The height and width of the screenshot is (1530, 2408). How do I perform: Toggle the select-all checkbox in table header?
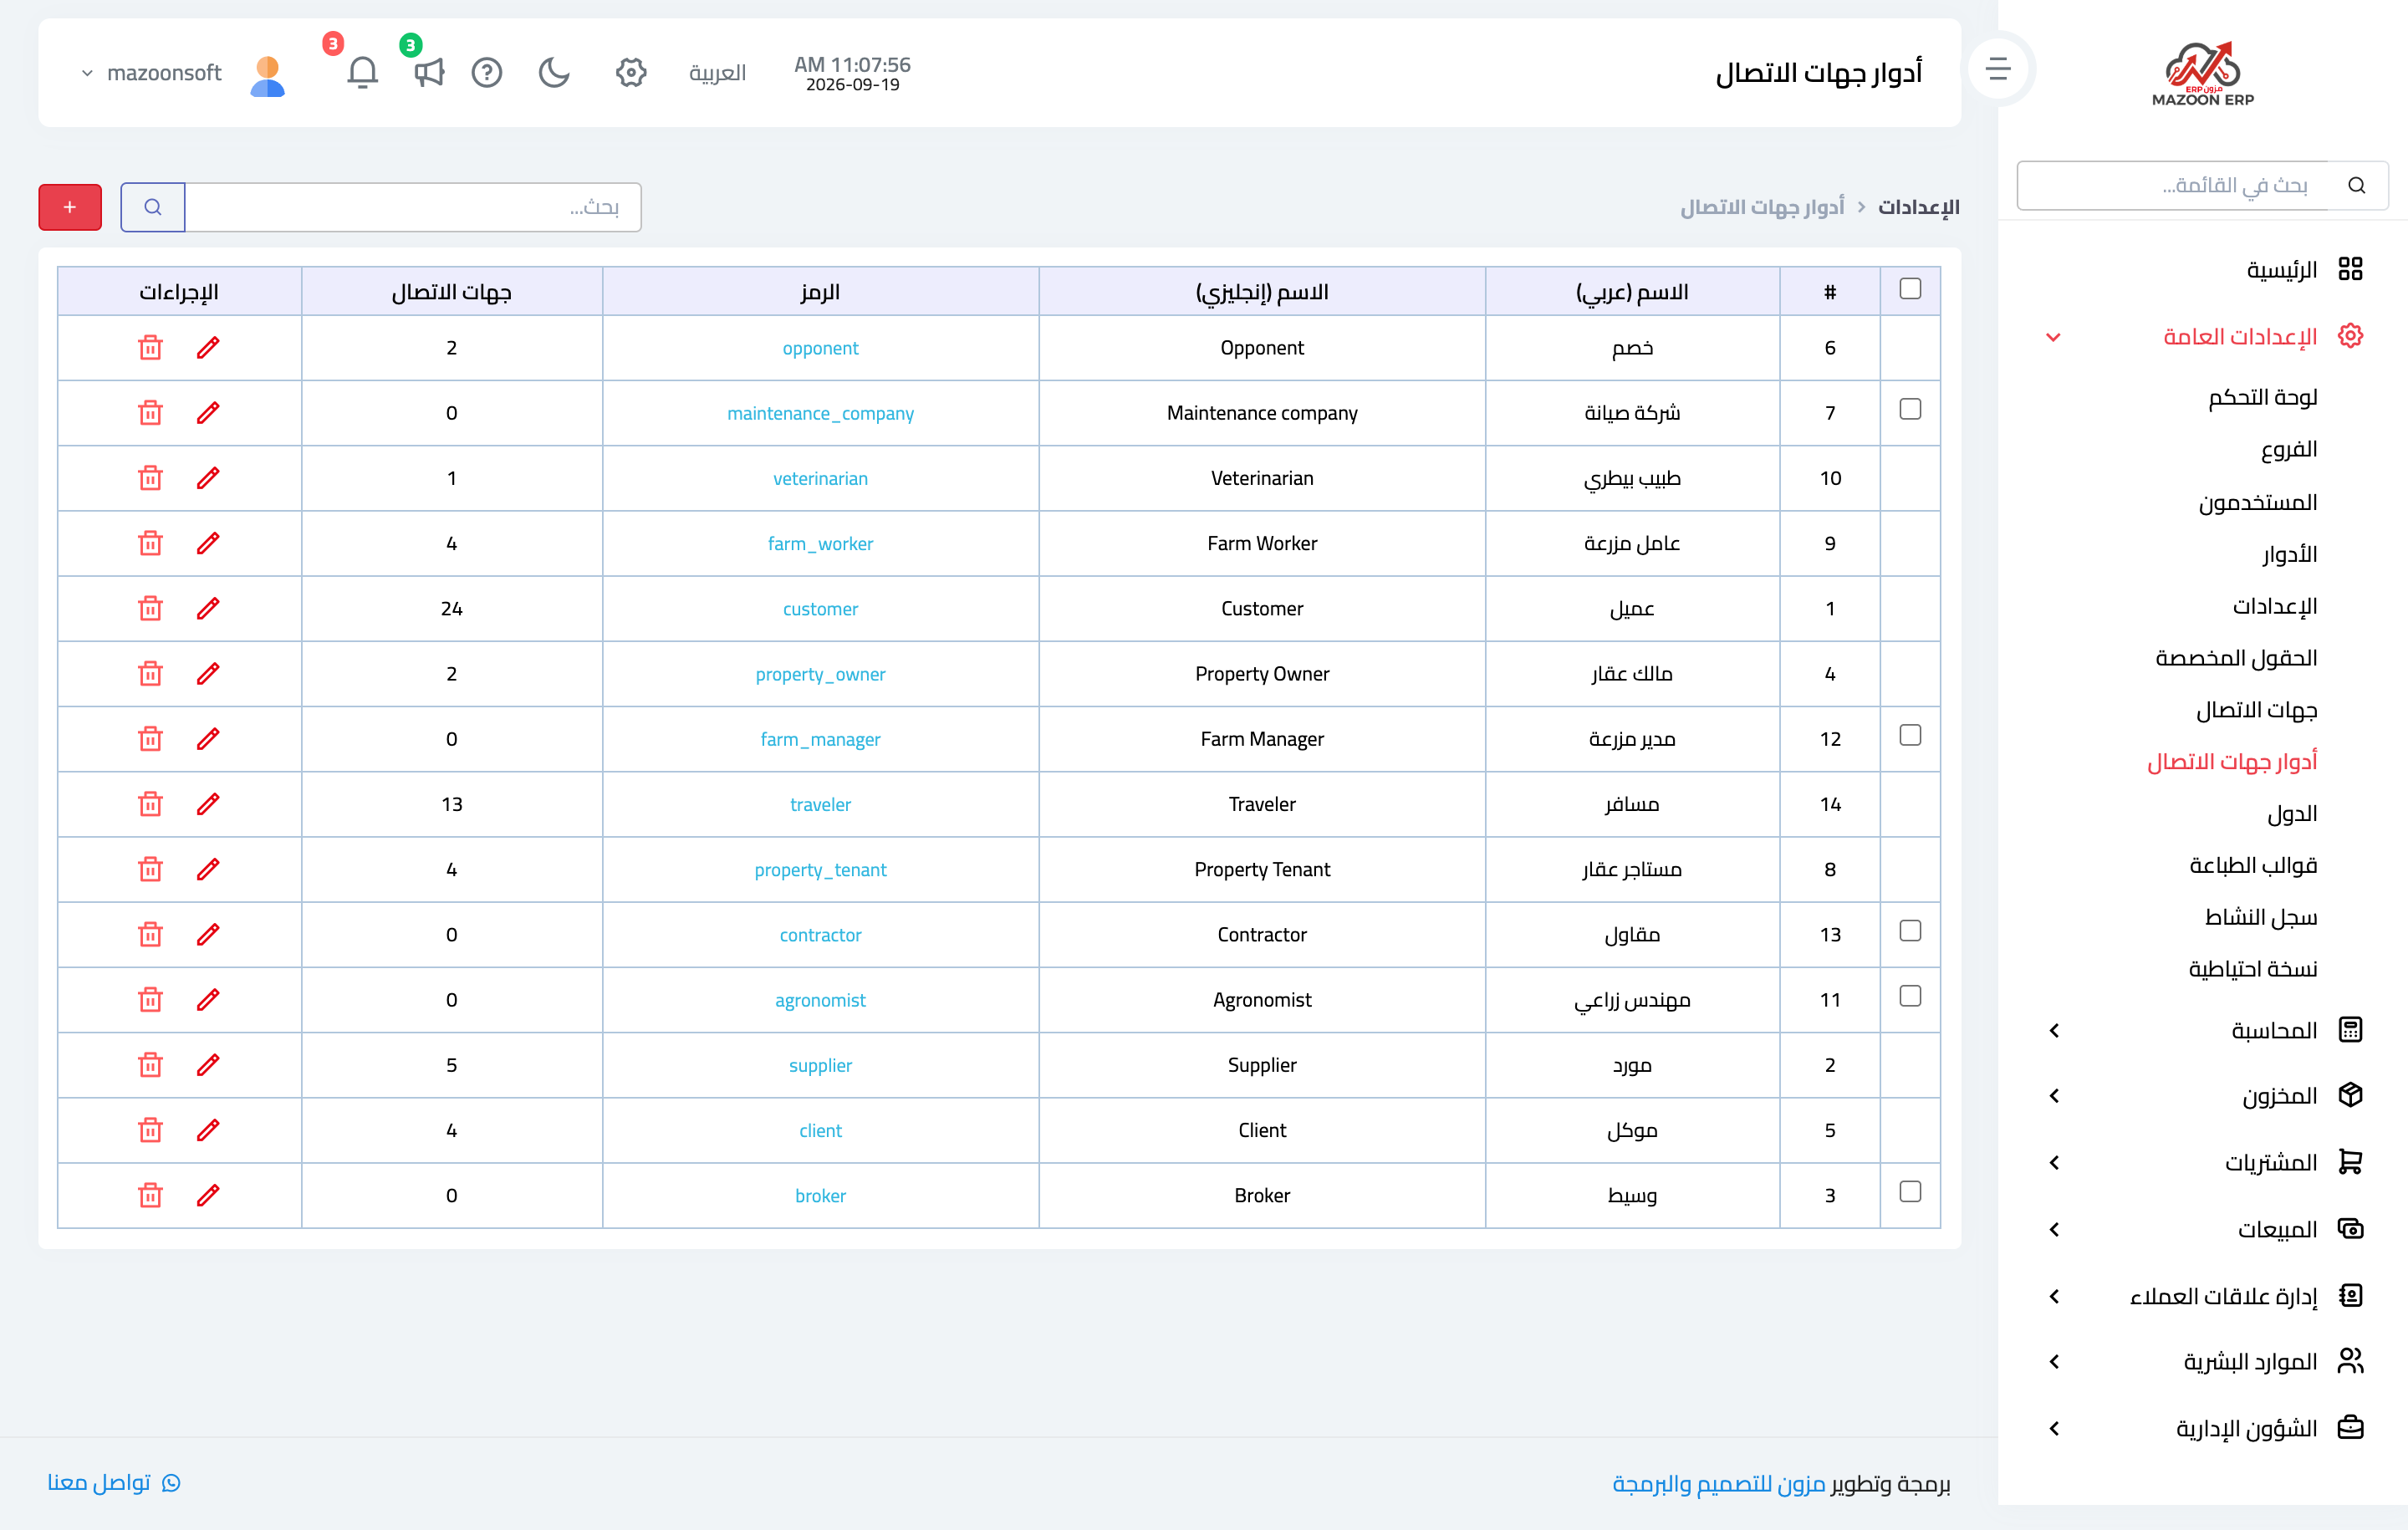point(1910,289)
